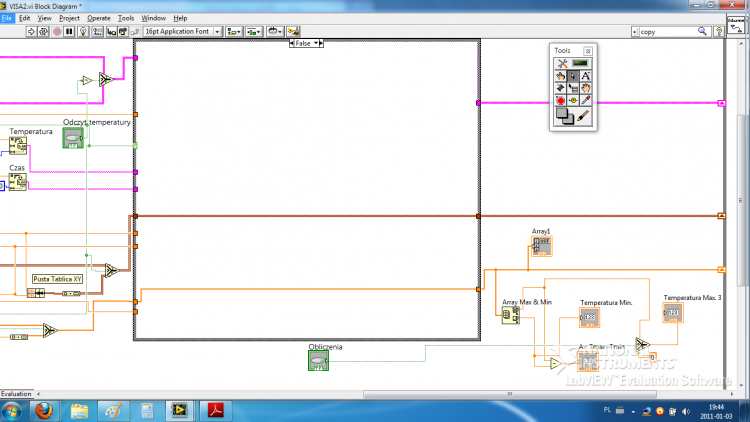This screenshot has width=750, height=422.
Task: Select the Scroll Window hand tool
Action: (x=585, y=88)
